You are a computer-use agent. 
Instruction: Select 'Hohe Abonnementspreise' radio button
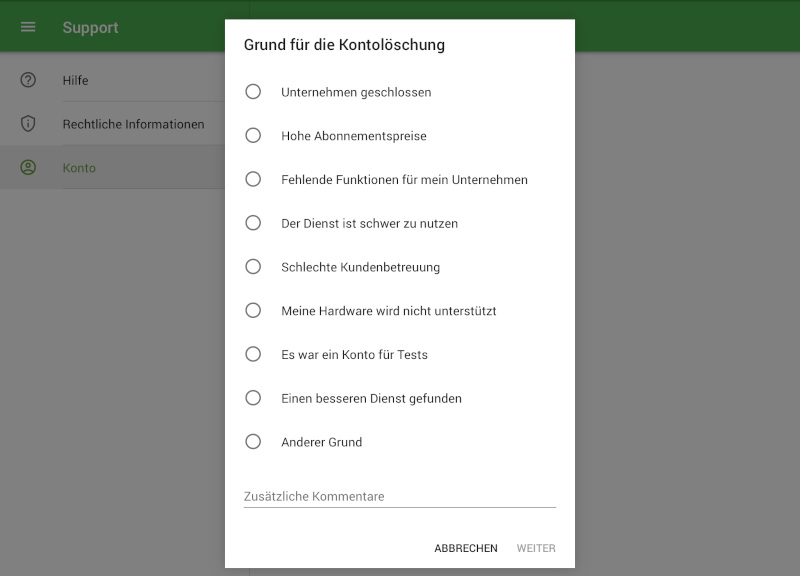[x=253, y=136]
